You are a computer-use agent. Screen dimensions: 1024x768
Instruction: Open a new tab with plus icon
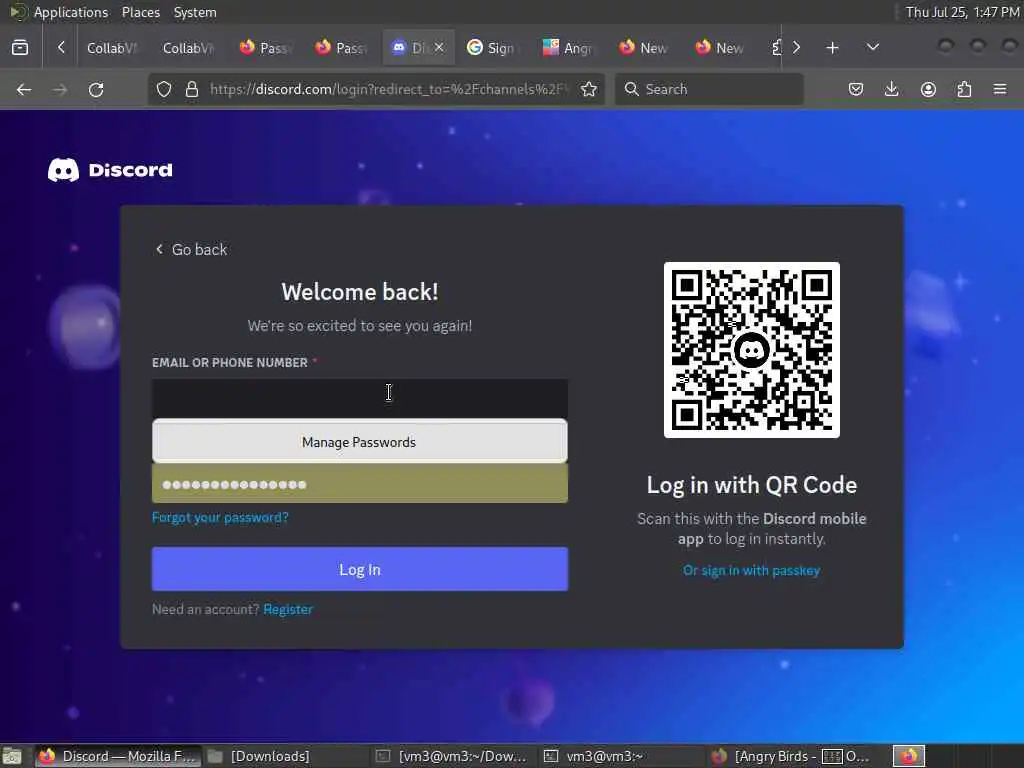pos(832,48)
